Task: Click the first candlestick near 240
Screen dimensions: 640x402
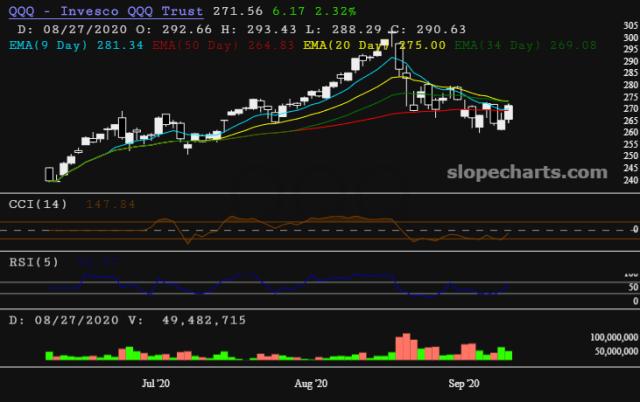Action: click(x=49, y=174)
